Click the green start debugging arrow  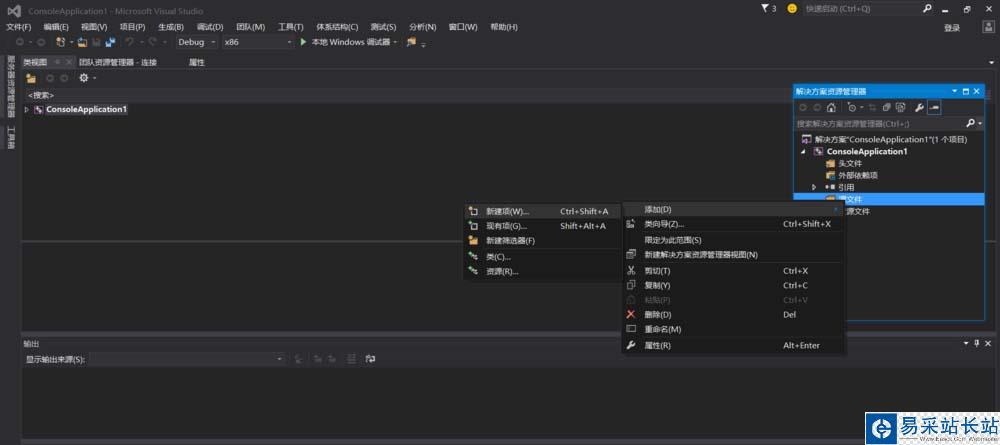tap(303, 42)
